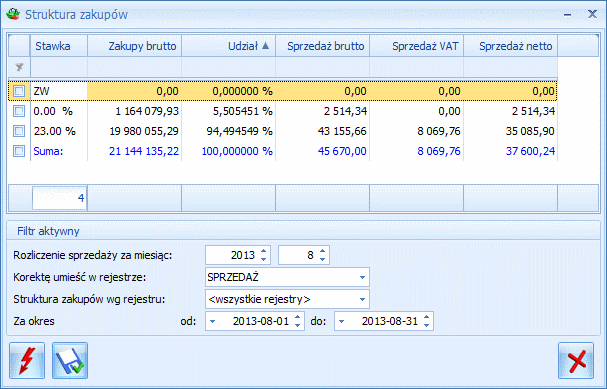Select the ZW rate cell
The height and width of the screenshot is (389, 607).
(x=59, y=91)
